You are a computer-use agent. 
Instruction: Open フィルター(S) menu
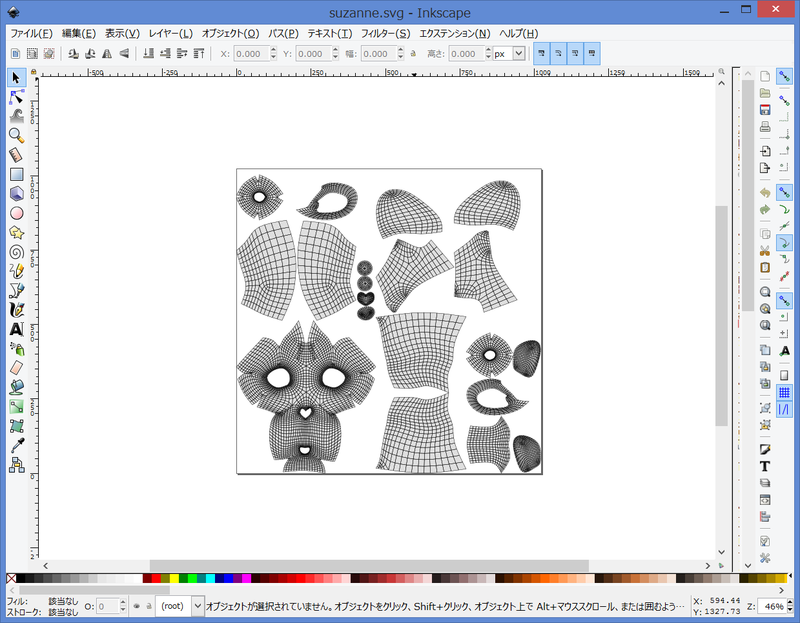coord(385,33)
